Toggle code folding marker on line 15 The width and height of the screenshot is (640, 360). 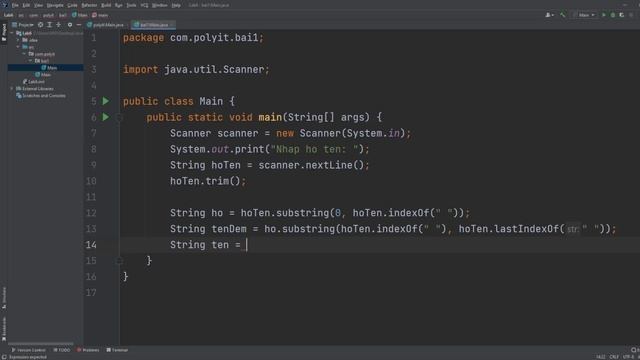(x=119, y=260)
